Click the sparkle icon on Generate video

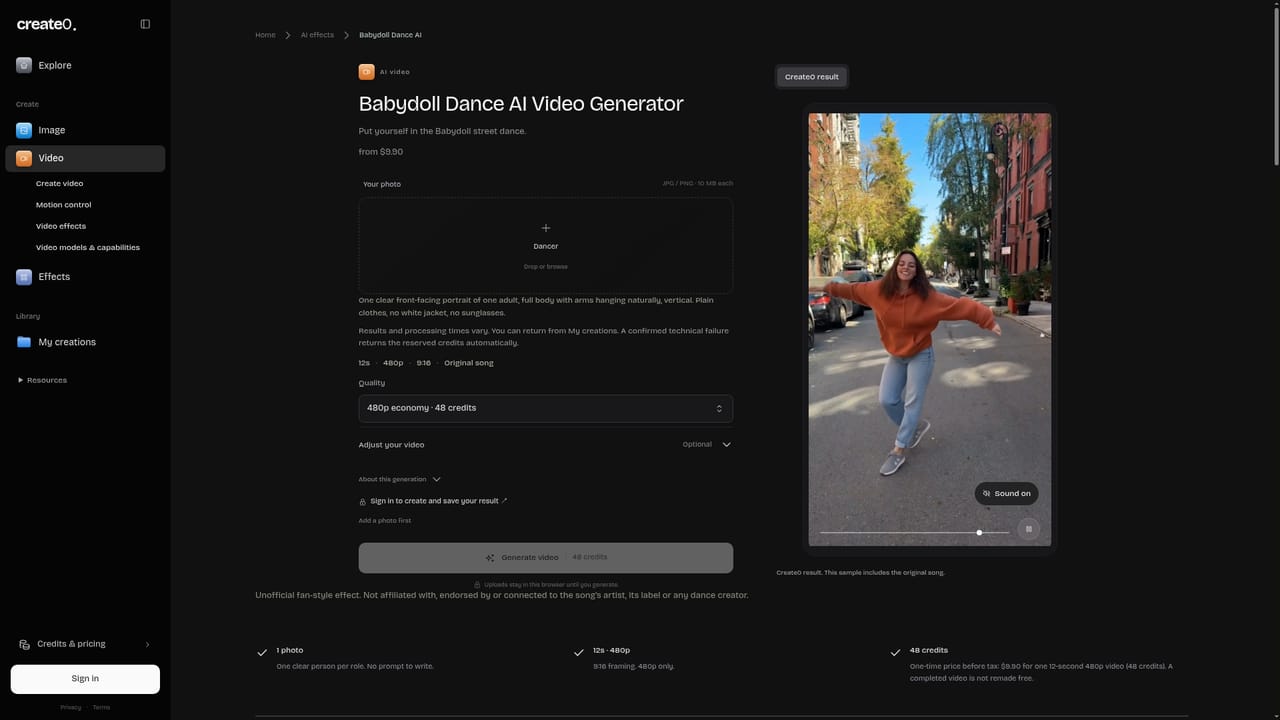[490, 558]
